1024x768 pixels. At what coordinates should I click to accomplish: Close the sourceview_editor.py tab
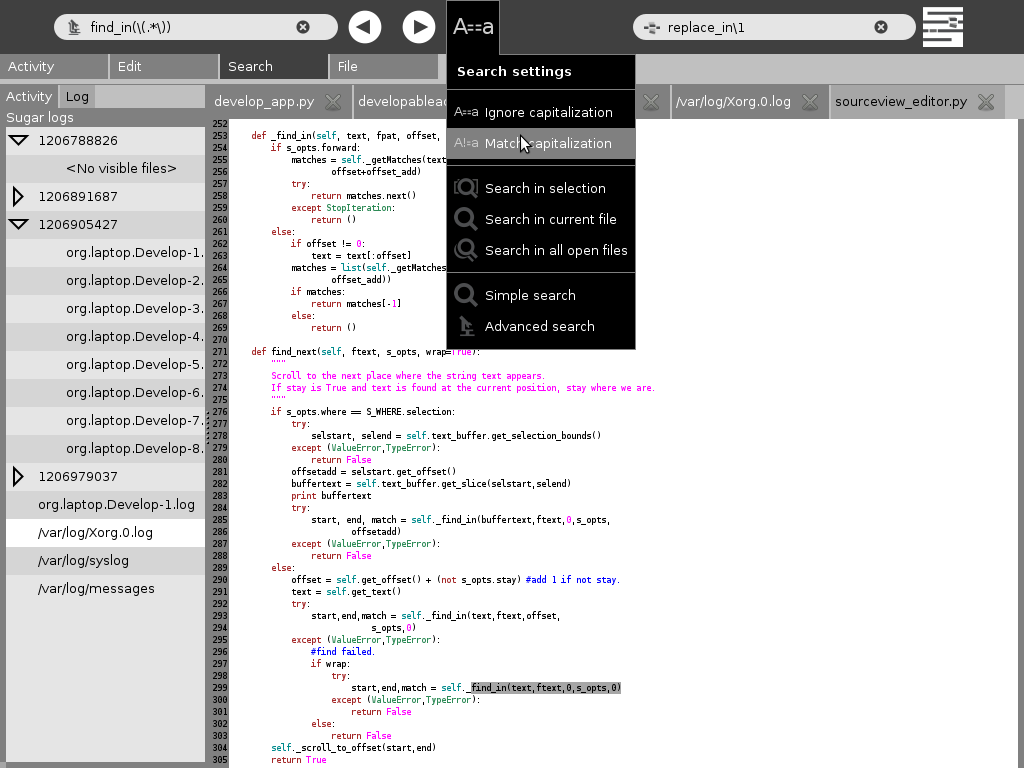(986, 102)
